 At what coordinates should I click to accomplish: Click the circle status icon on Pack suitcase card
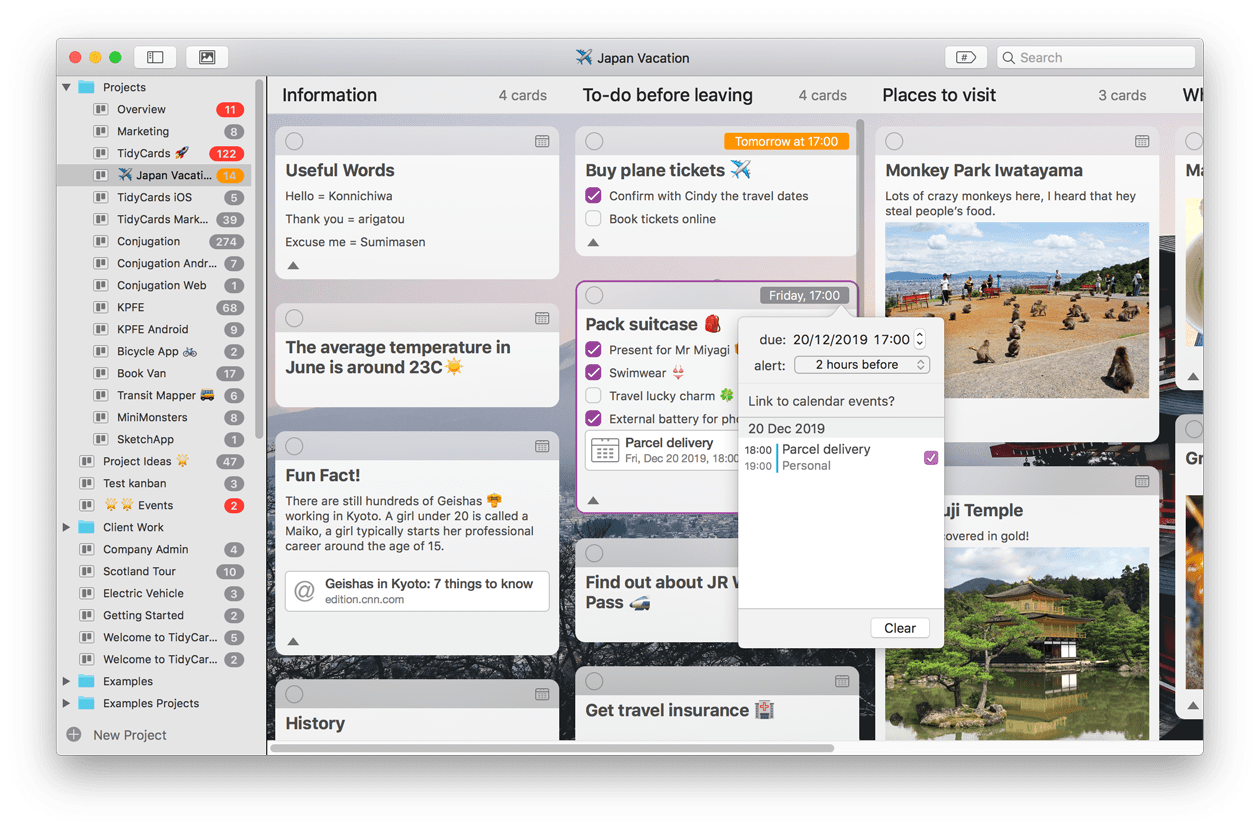coord(595,295)
